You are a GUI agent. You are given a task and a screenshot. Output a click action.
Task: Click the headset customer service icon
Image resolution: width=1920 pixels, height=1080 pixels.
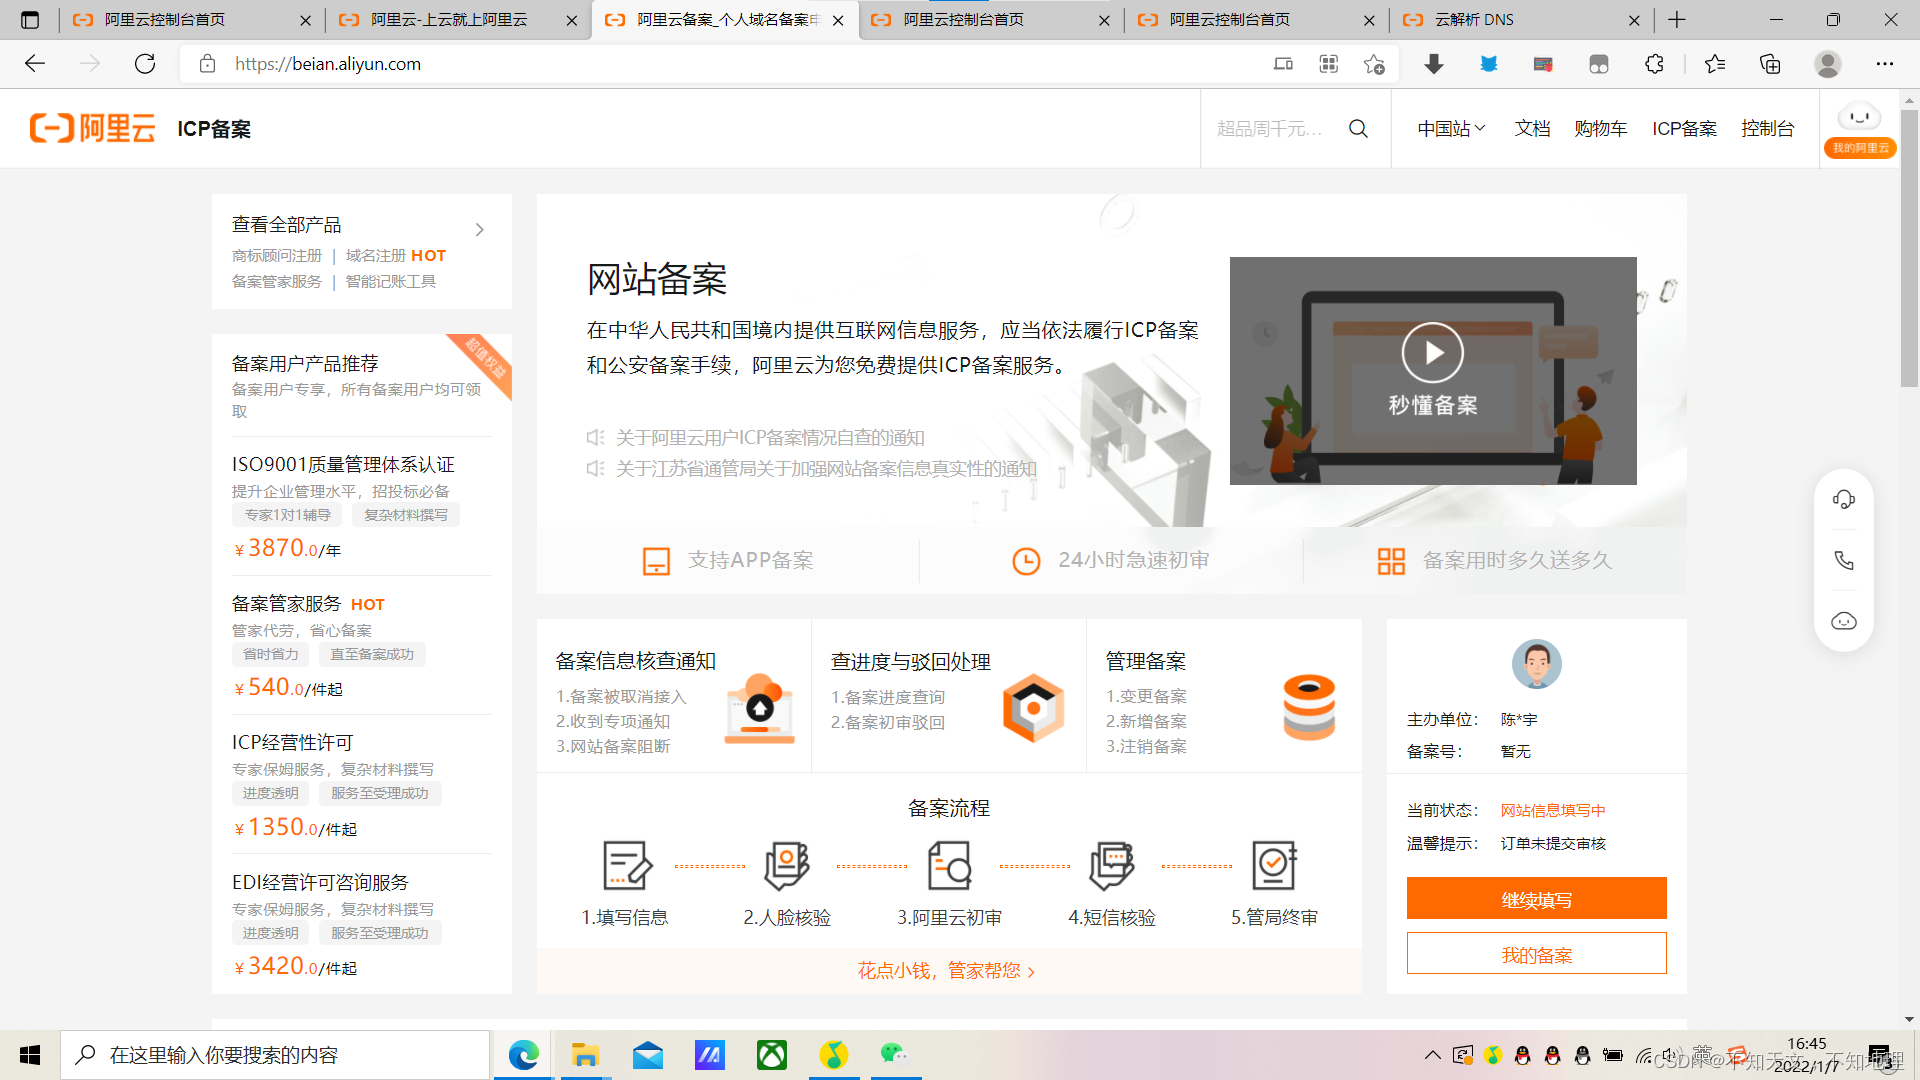(1843, 500)
